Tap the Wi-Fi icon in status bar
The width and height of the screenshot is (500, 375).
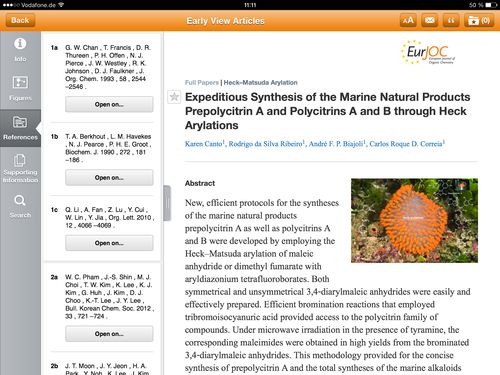(61, 5)
